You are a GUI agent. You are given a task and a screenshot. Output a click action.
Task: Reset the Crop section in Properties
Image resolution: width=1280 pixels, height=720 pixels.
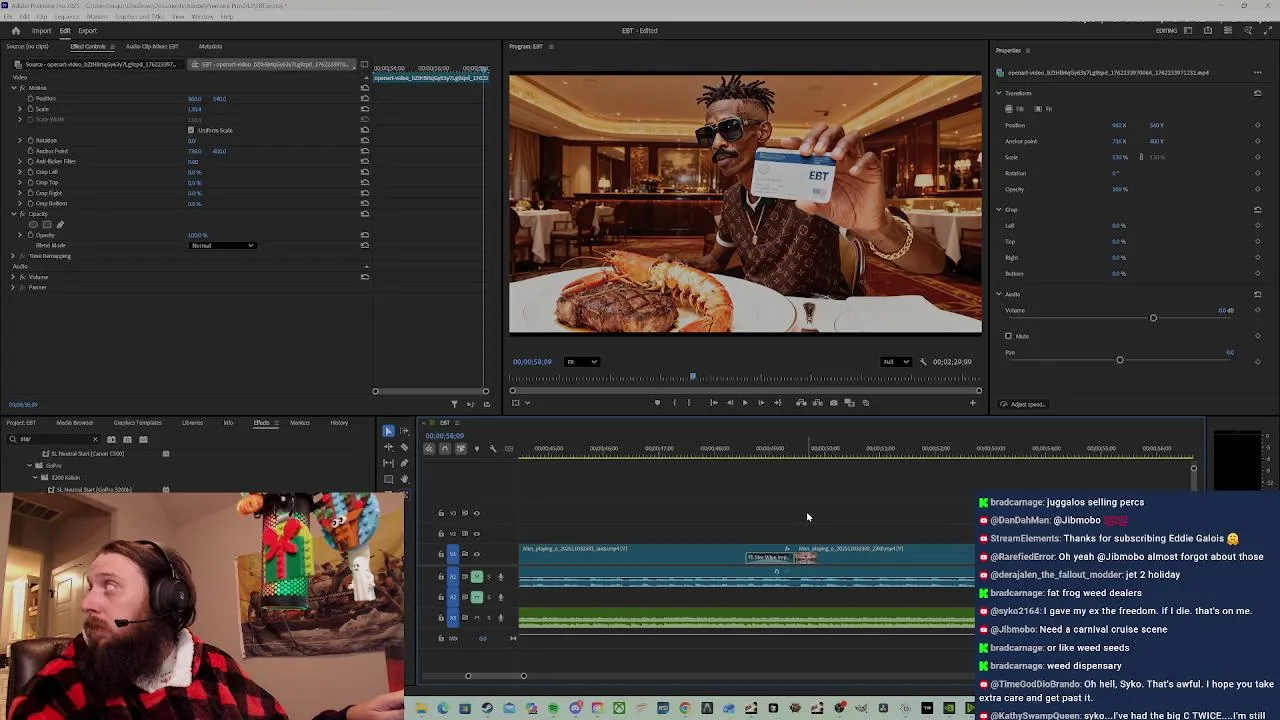(1257, 209)
